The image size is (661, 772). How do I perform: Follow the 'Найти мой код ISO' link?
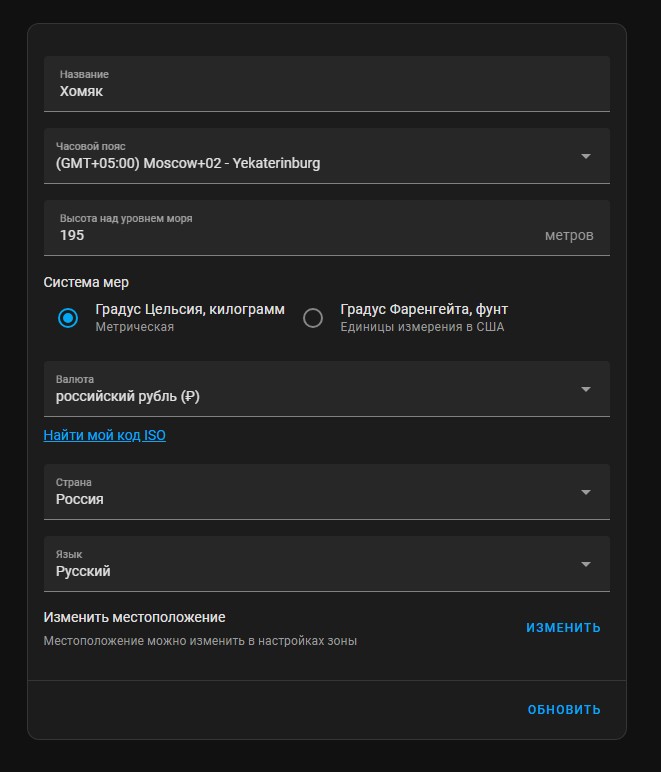point(105,435)
